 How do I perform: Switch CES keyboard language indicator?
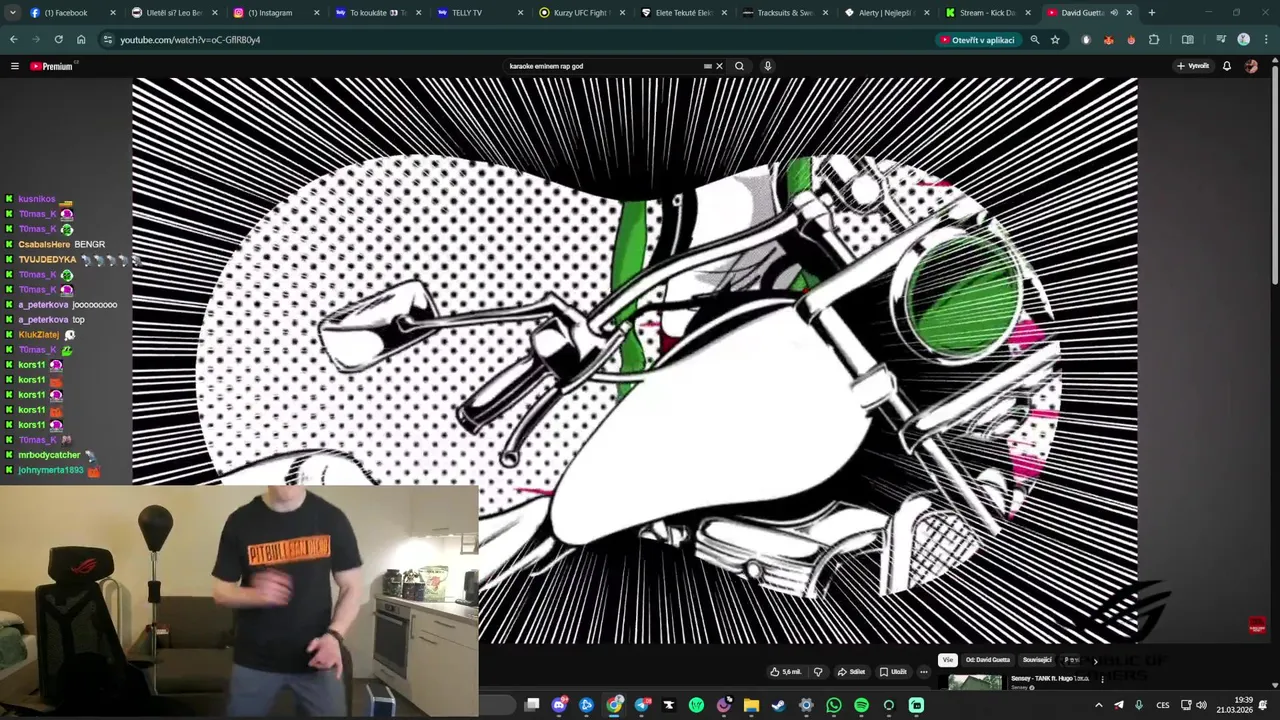tap(1163, 705)
